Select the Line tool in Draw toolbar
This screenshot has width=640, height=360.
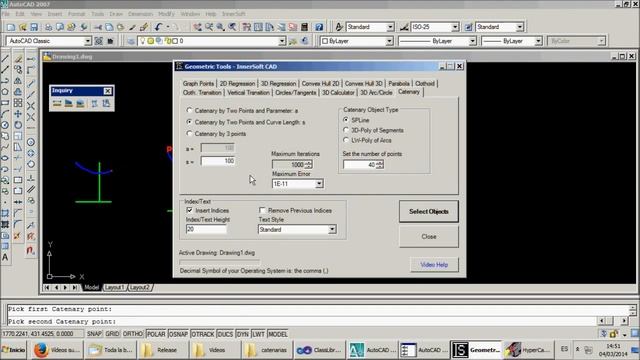click(x=5, y=59)
